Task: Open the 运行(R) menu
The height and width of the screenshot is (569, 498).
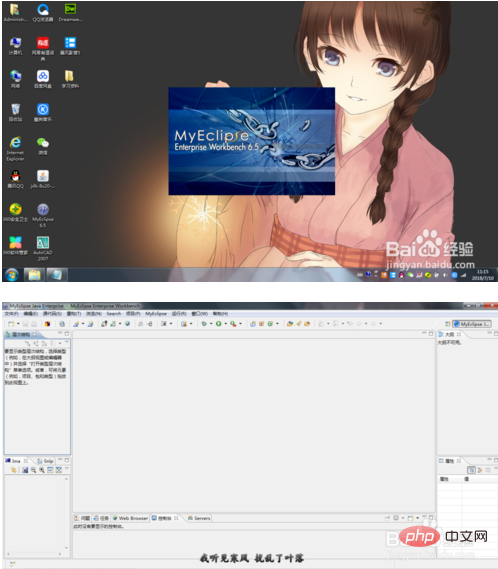Action: tap(179, 314)
